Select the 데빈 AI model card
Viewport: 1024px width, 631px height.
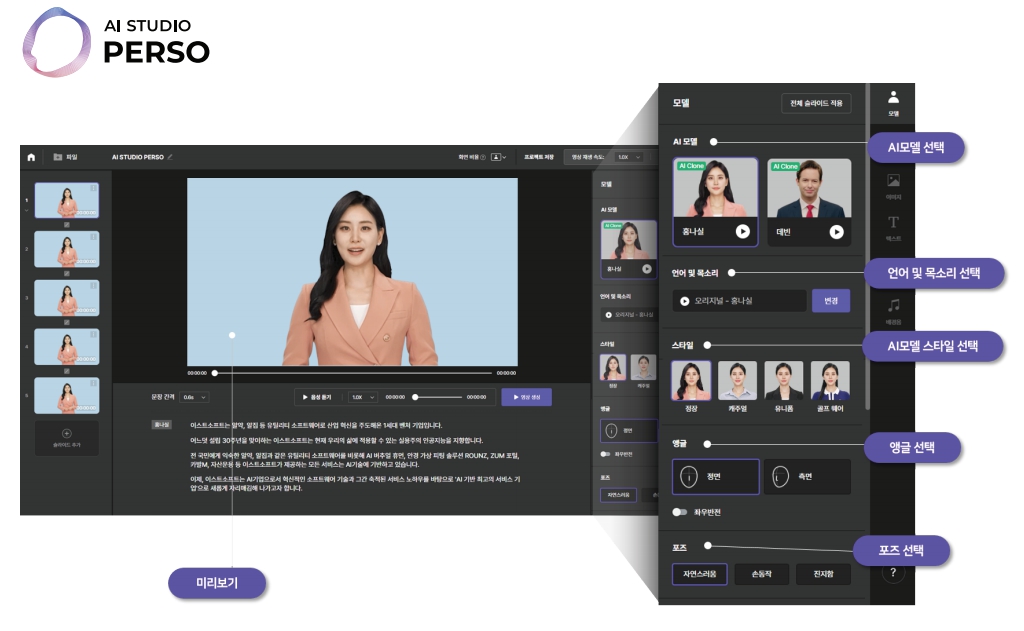pos(809,202)
